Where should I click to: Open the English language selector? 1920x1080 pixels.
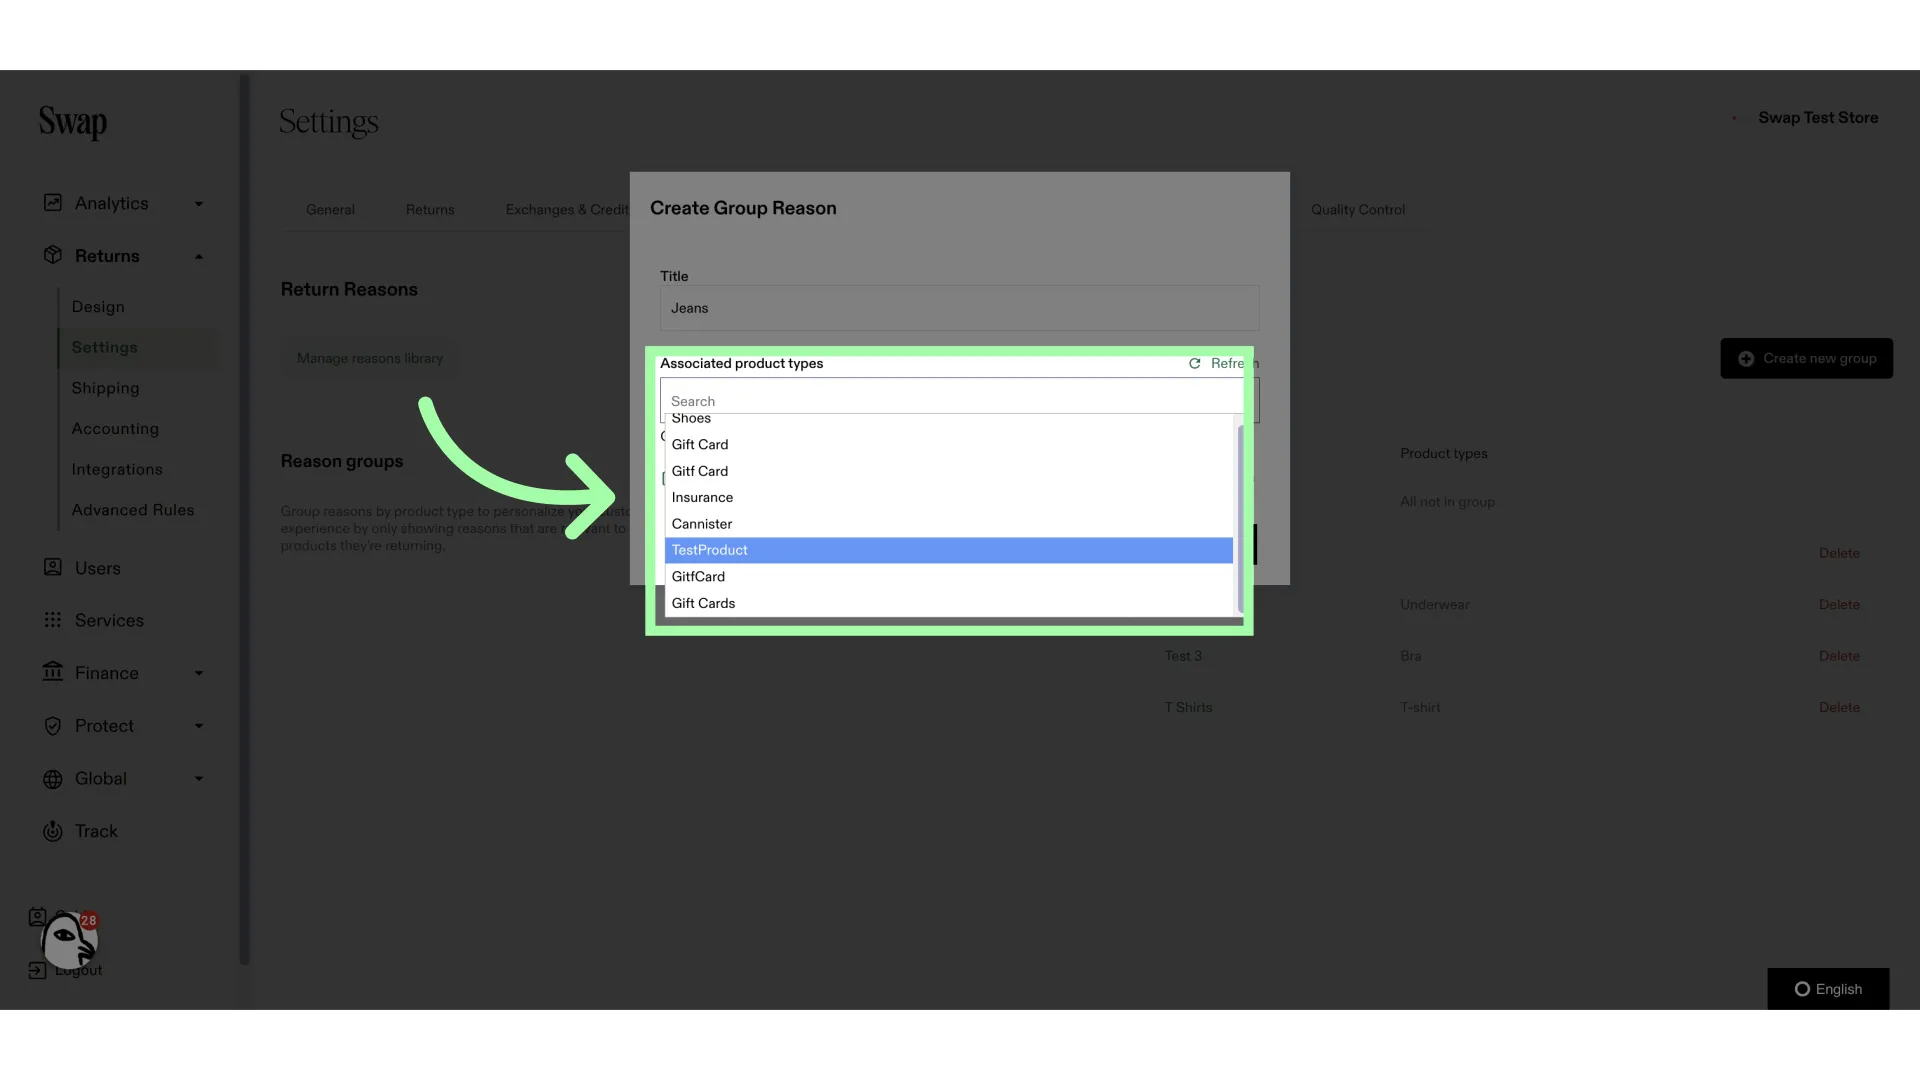click(1828, 989)
